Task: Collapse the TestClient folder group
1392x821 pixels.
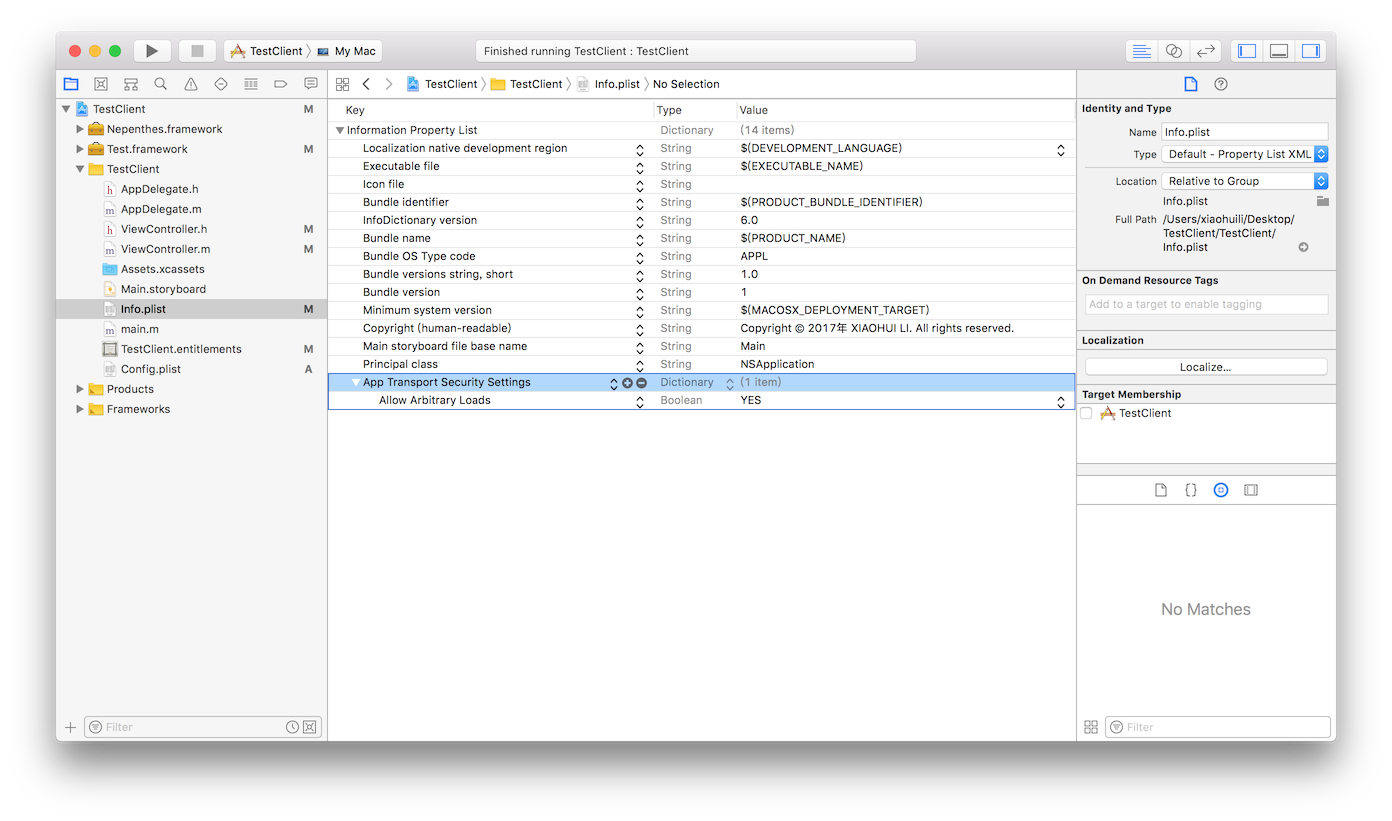Action: [x=80, y=169]
